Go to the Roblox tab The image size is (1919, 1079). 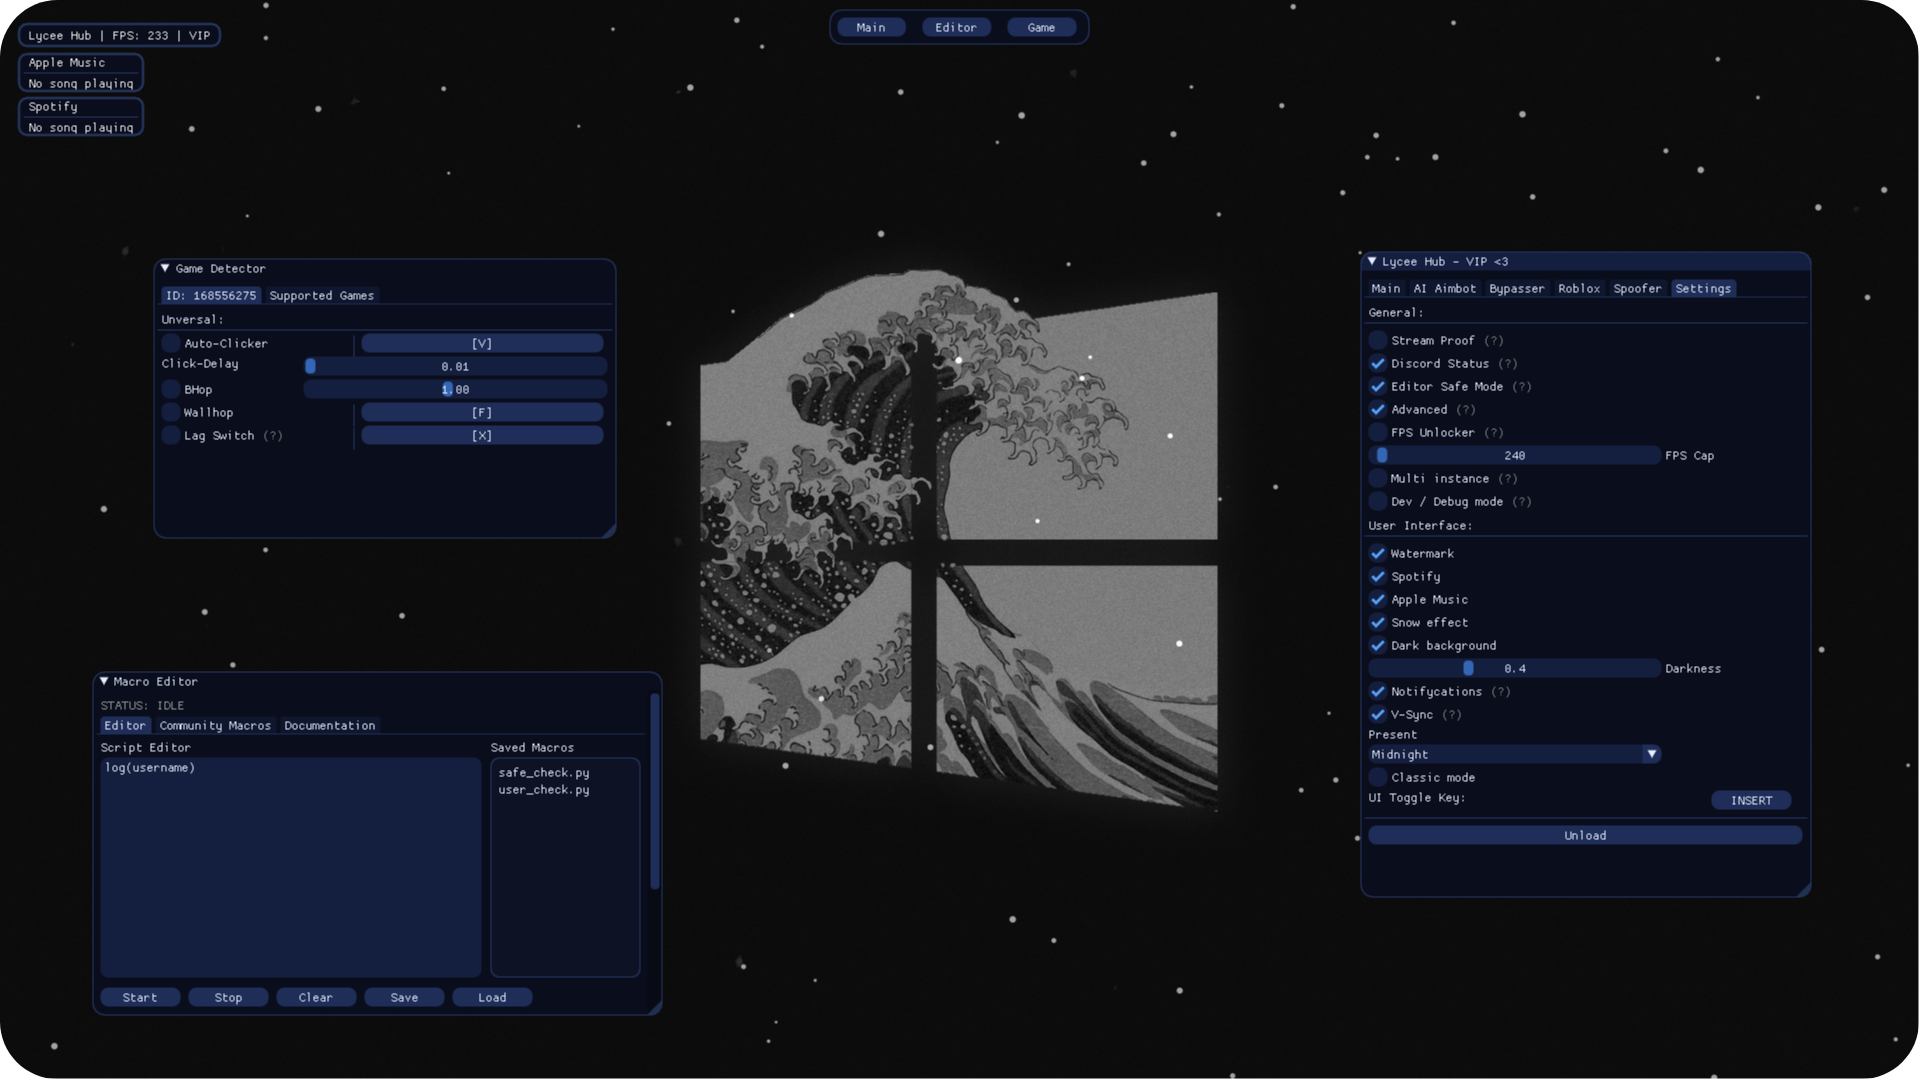[1579, 288]
